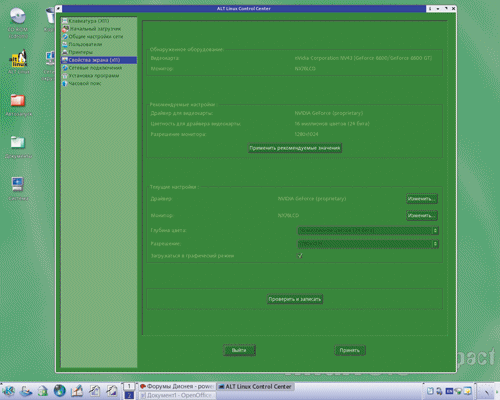Click the detected video card name text
500x400 pixels.
(x=363, y=58)
